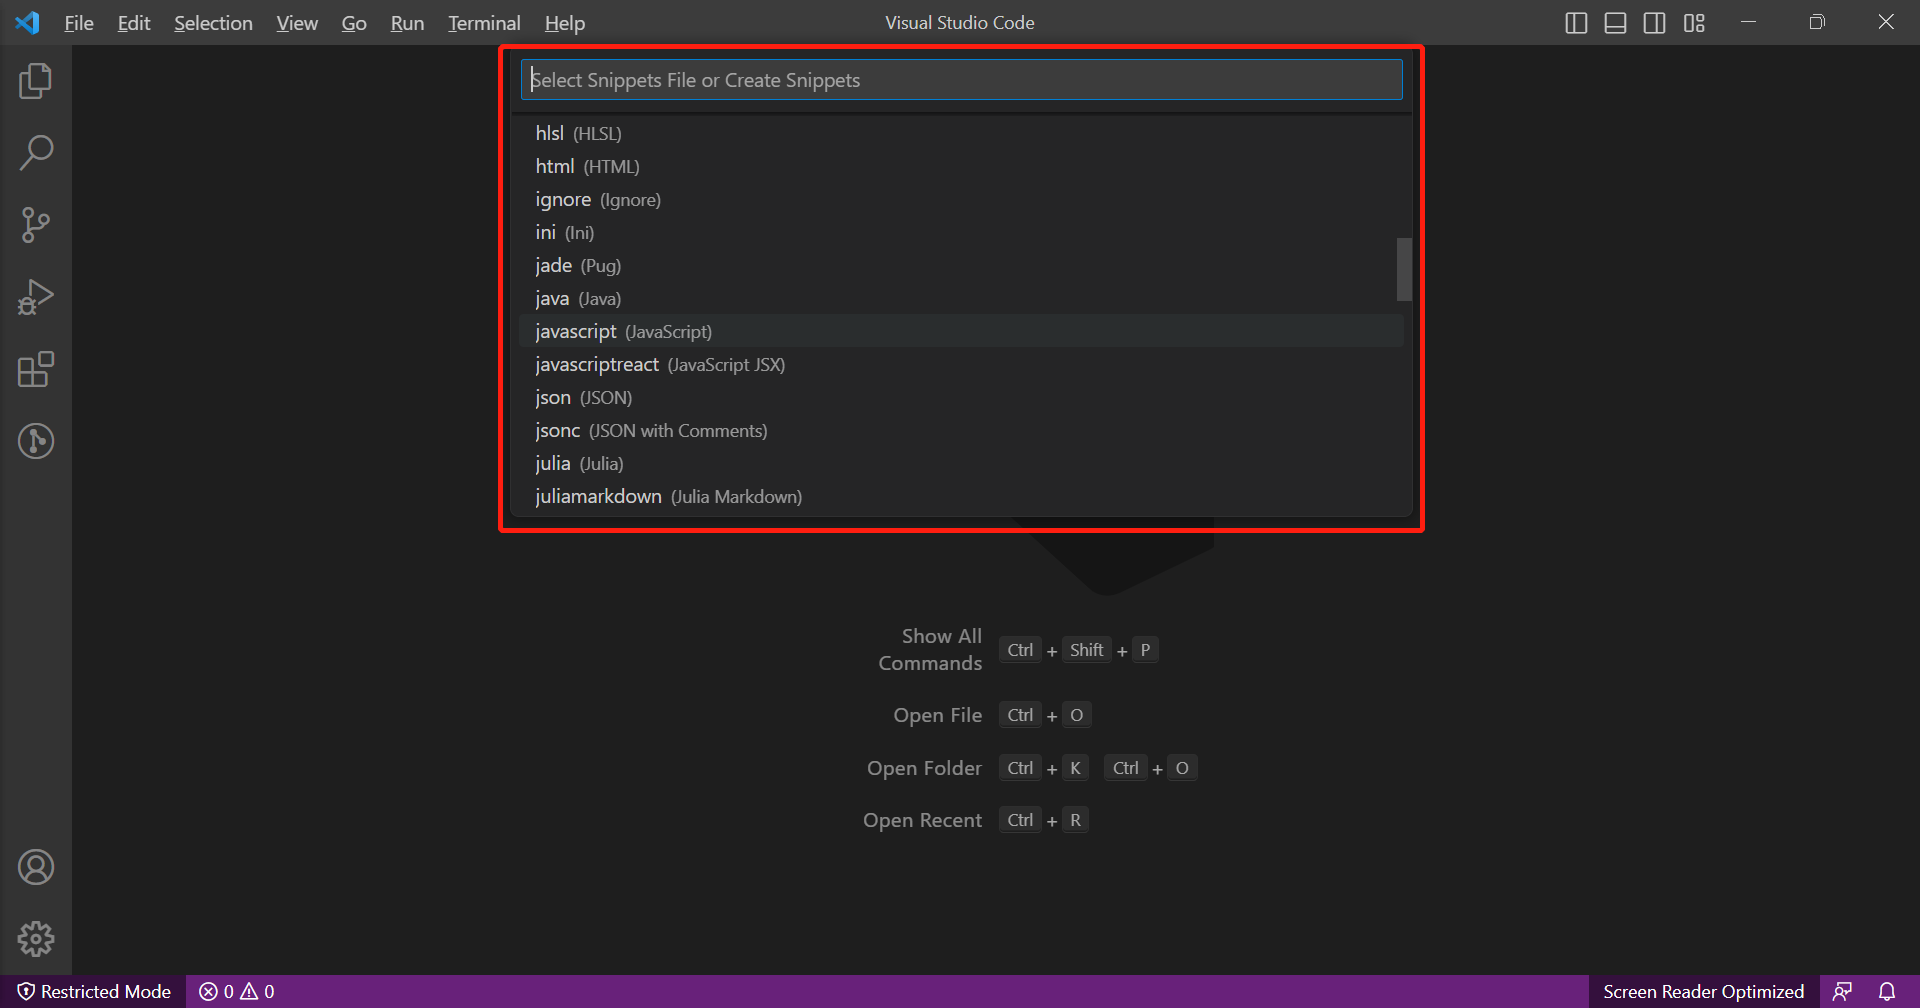Open the Customize Layout icon
Viewport: 1920px width, 1008px height.
(x=1694, y=23)
